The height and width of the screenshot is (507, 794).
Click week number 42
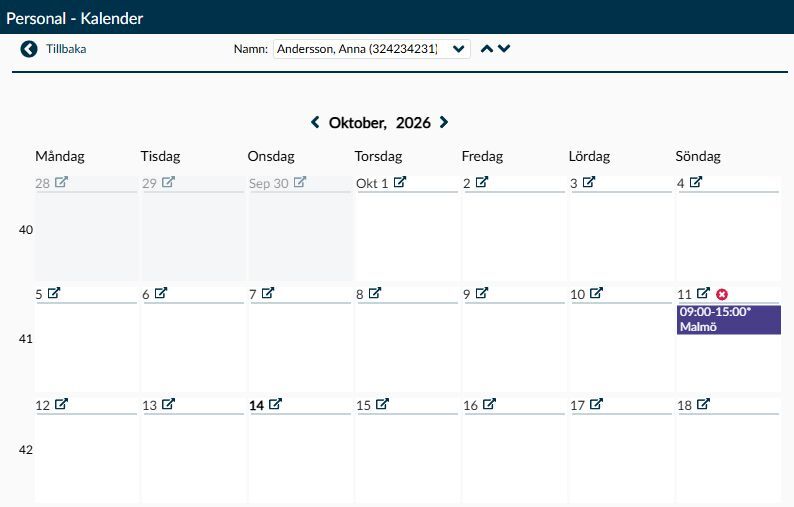[26, 450]
